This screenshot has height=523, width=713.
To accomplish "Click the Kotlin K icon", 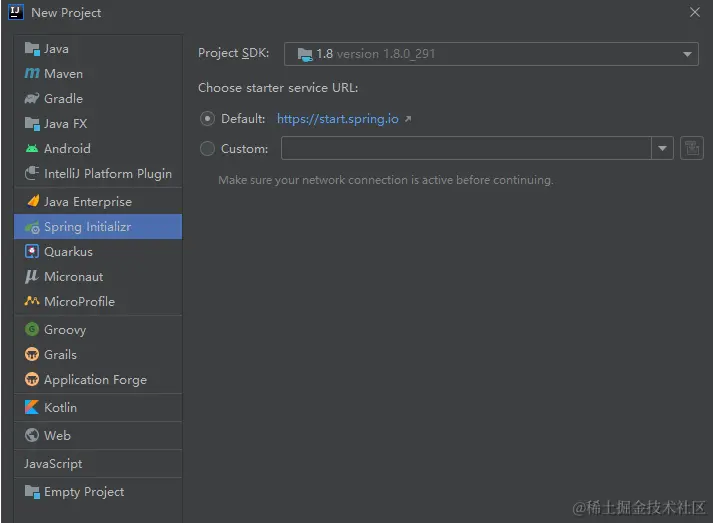I will point(32,407).
